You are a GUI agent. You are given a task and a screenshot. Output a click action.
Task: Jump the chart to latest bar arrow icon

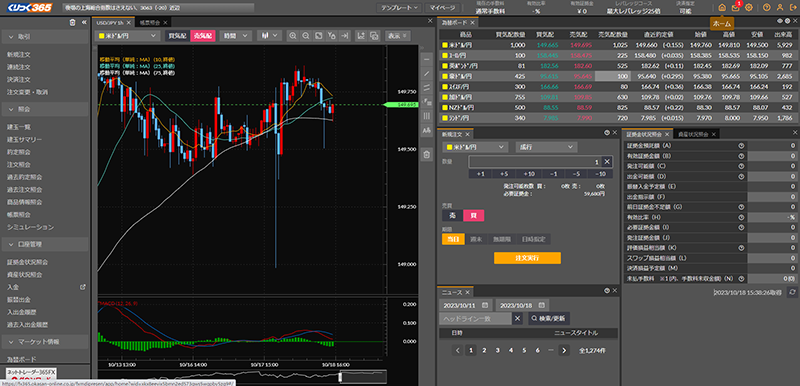(344, 36)
